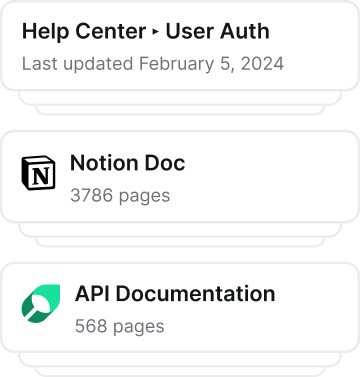Expand the stacked card directly beneath Notion Doc card
Image resolution: width=360 pixels, height=377 pixels.
[180, 230]
